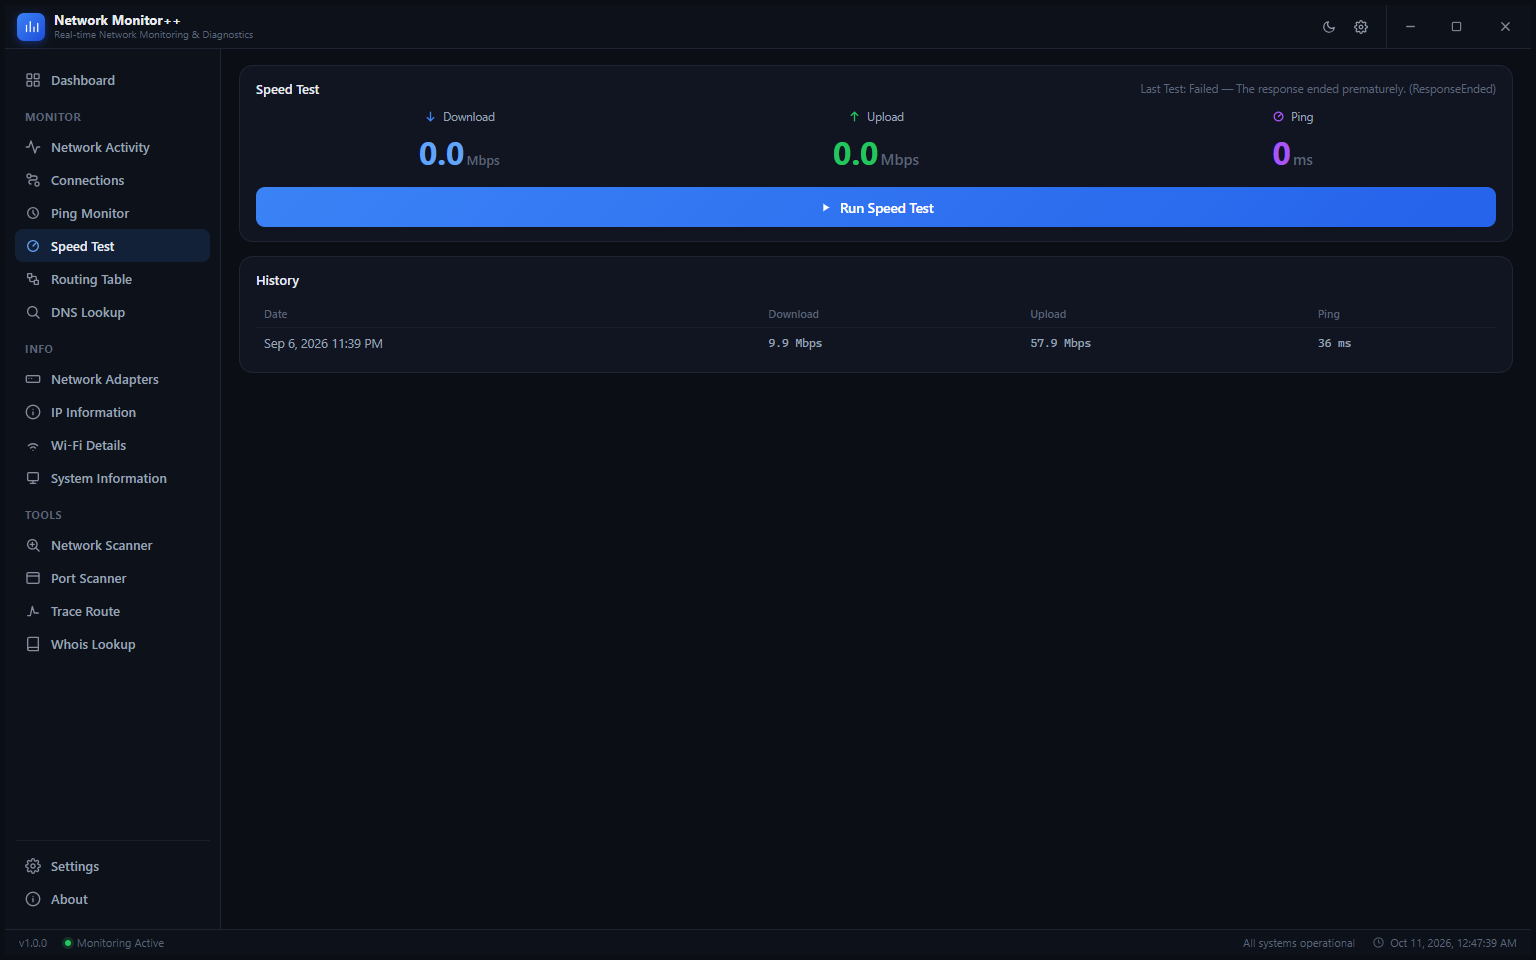Toggle dark mode with moon icon
The image size is (1536, 960).
[1329, 27]
